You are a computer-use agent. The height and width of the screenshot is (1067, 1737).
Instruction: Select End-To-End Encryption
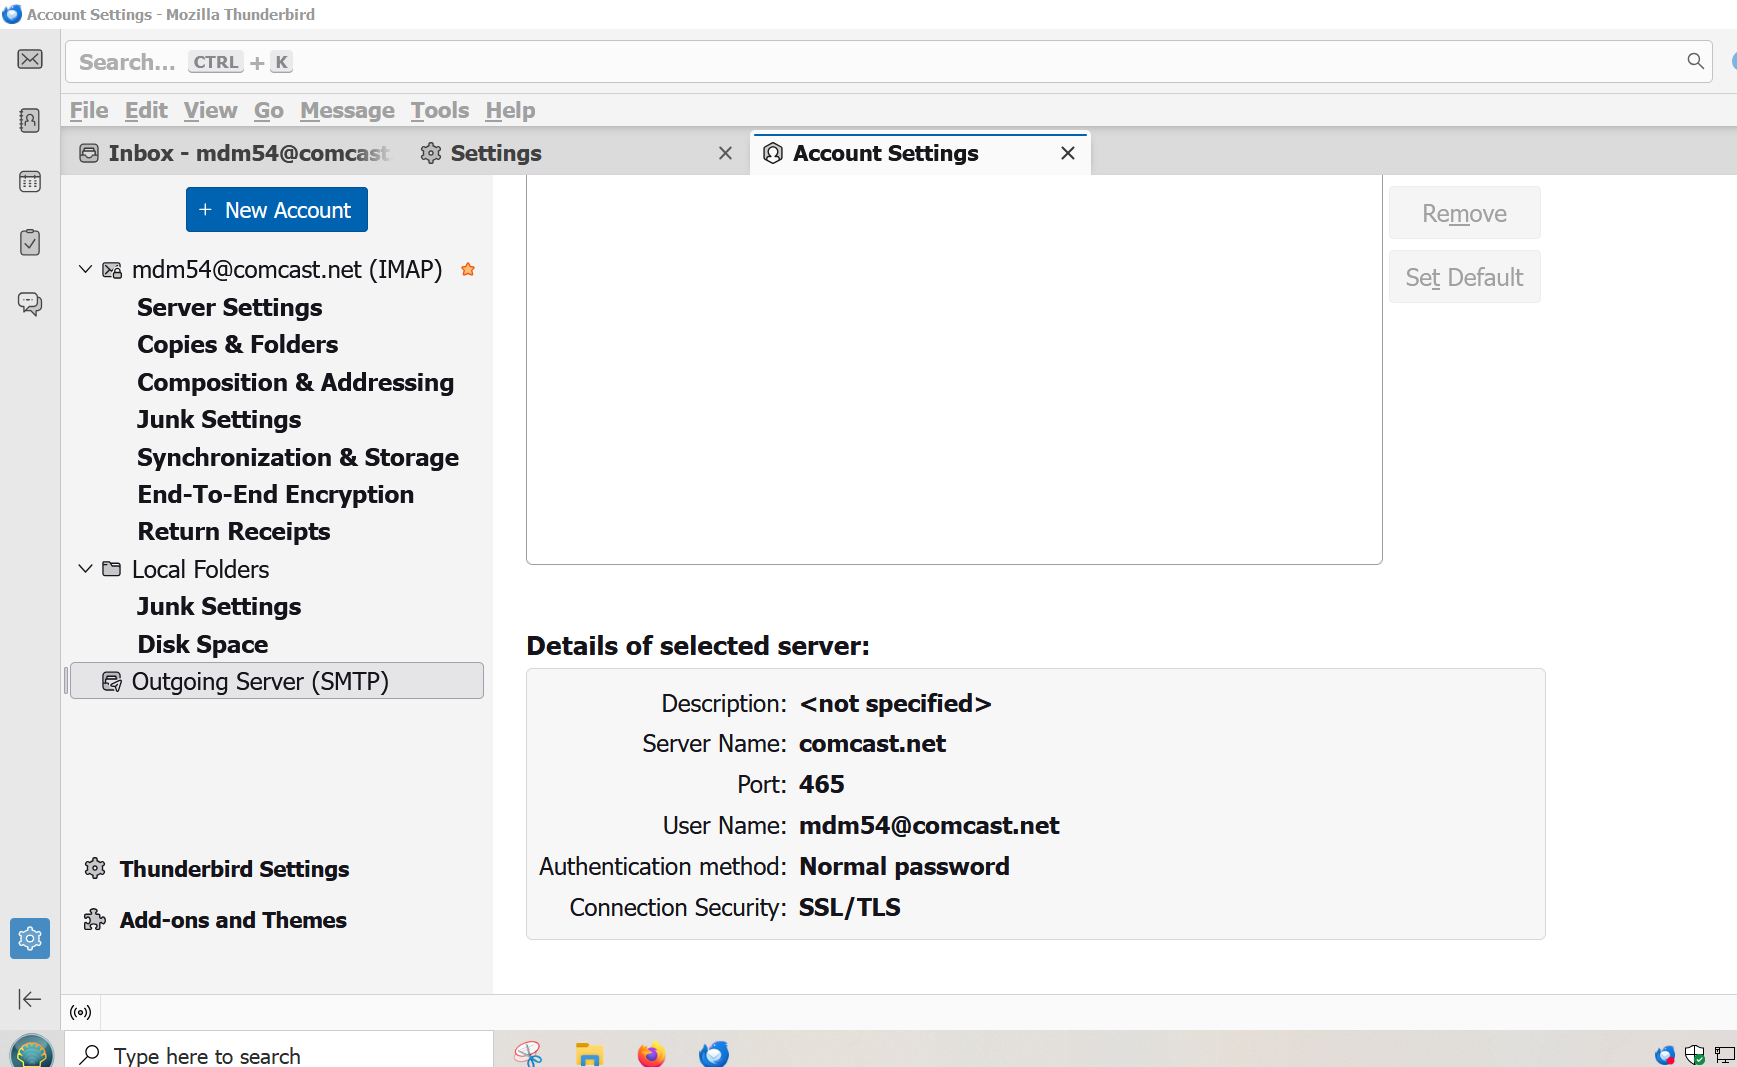[x=276, y=494]
